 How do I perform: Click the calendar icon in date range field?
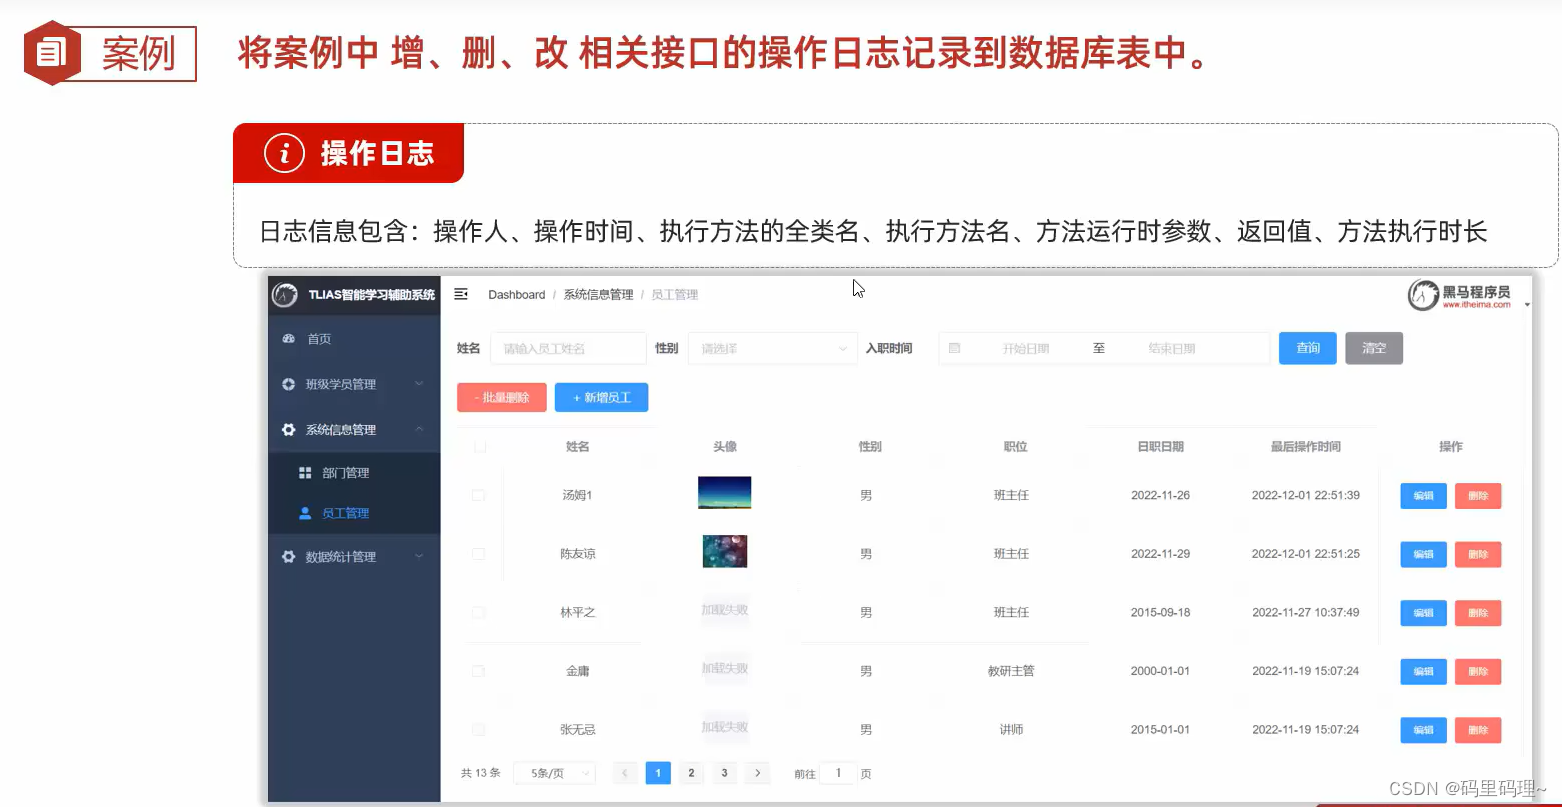click(x=954, y=348)
